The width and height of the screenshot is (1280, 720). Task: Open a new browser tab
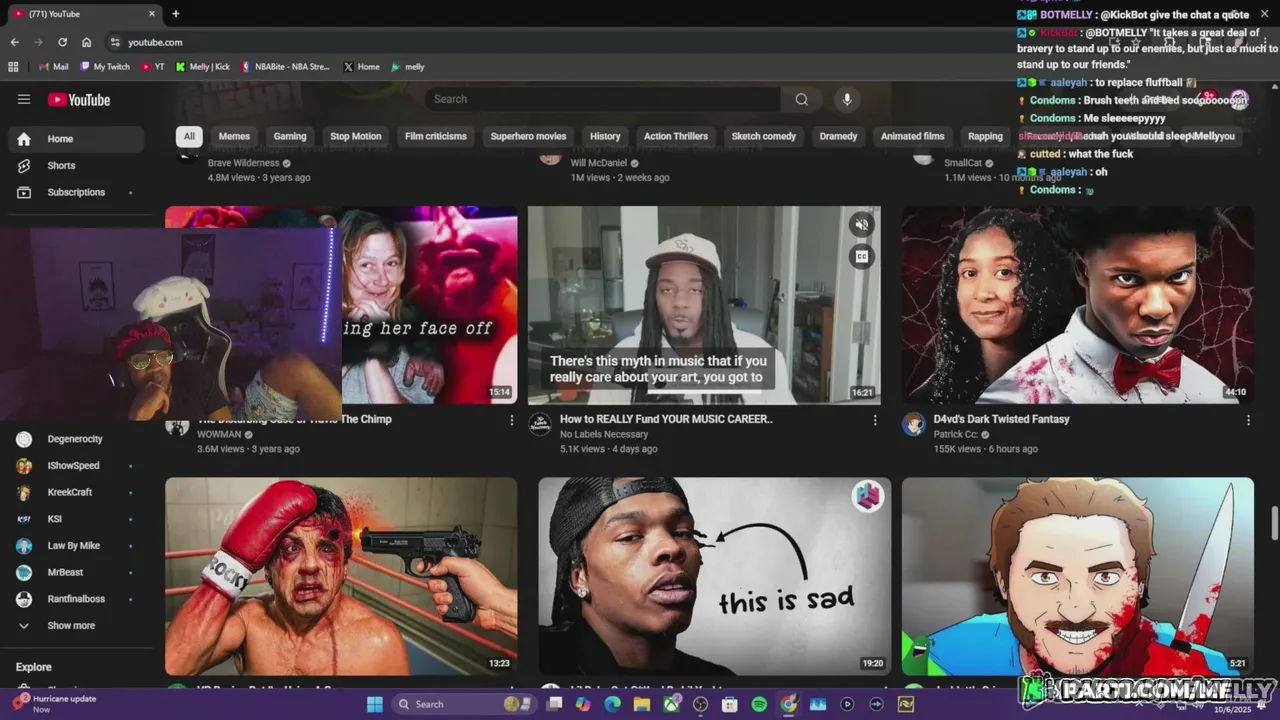coord(176,14)
